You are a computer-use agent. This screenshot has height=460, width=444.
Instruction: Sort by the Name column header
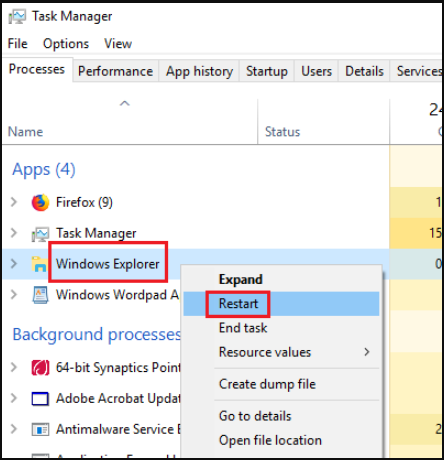coord(26,132)
